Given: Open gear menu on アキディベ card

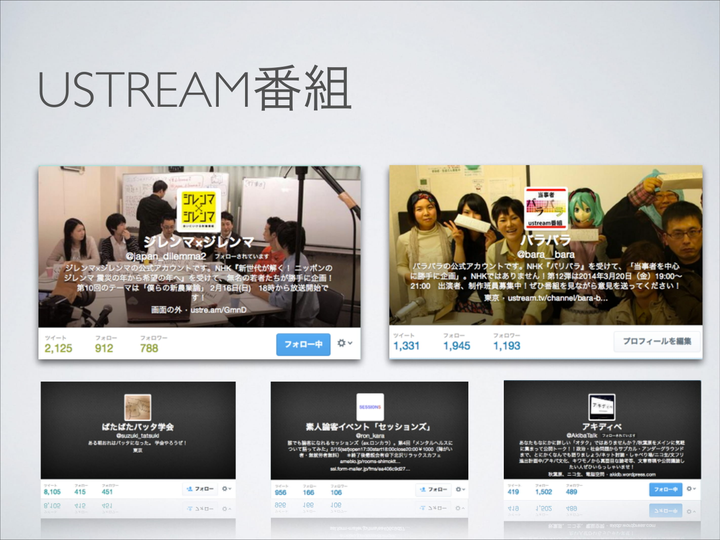Looking at the screenshot, I should [x=691, y=489].
